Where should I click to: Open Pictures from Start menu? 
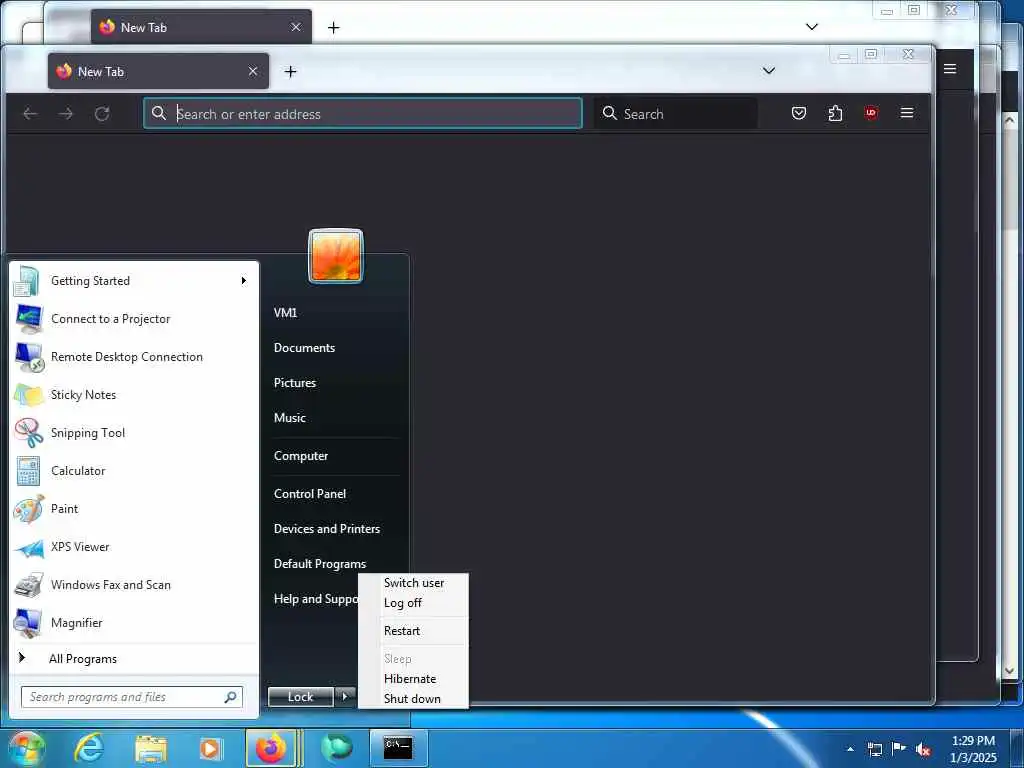295,383
